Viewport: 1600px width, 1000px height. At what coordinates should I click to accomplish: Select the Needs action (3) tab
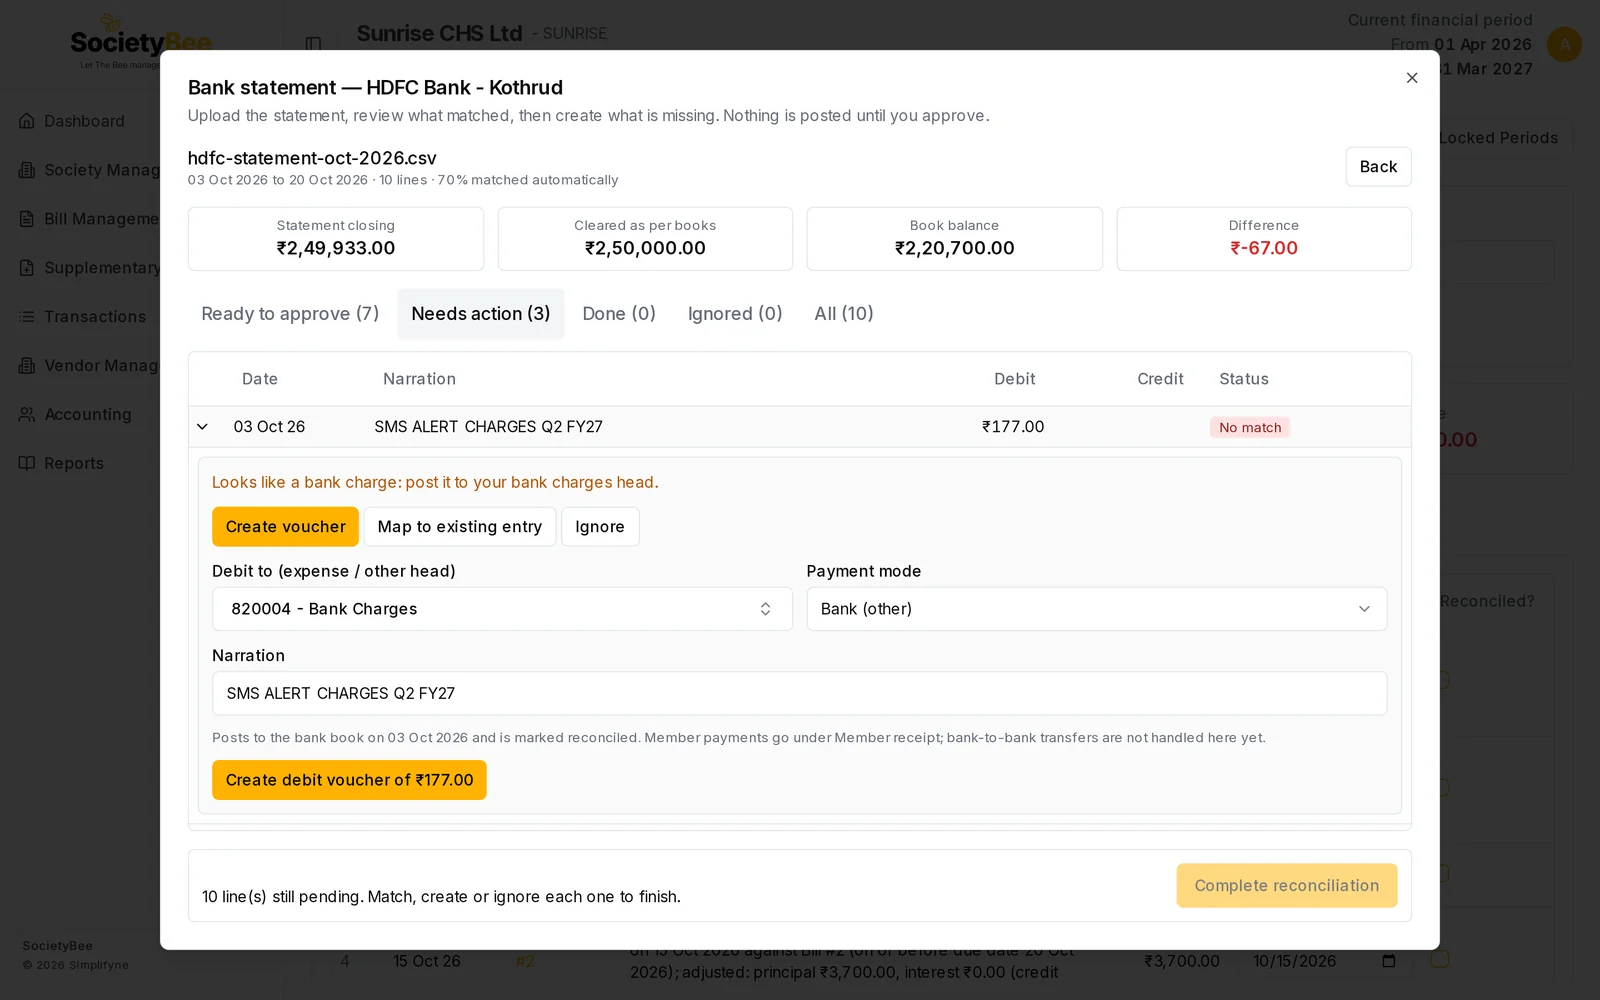[481, 314]
